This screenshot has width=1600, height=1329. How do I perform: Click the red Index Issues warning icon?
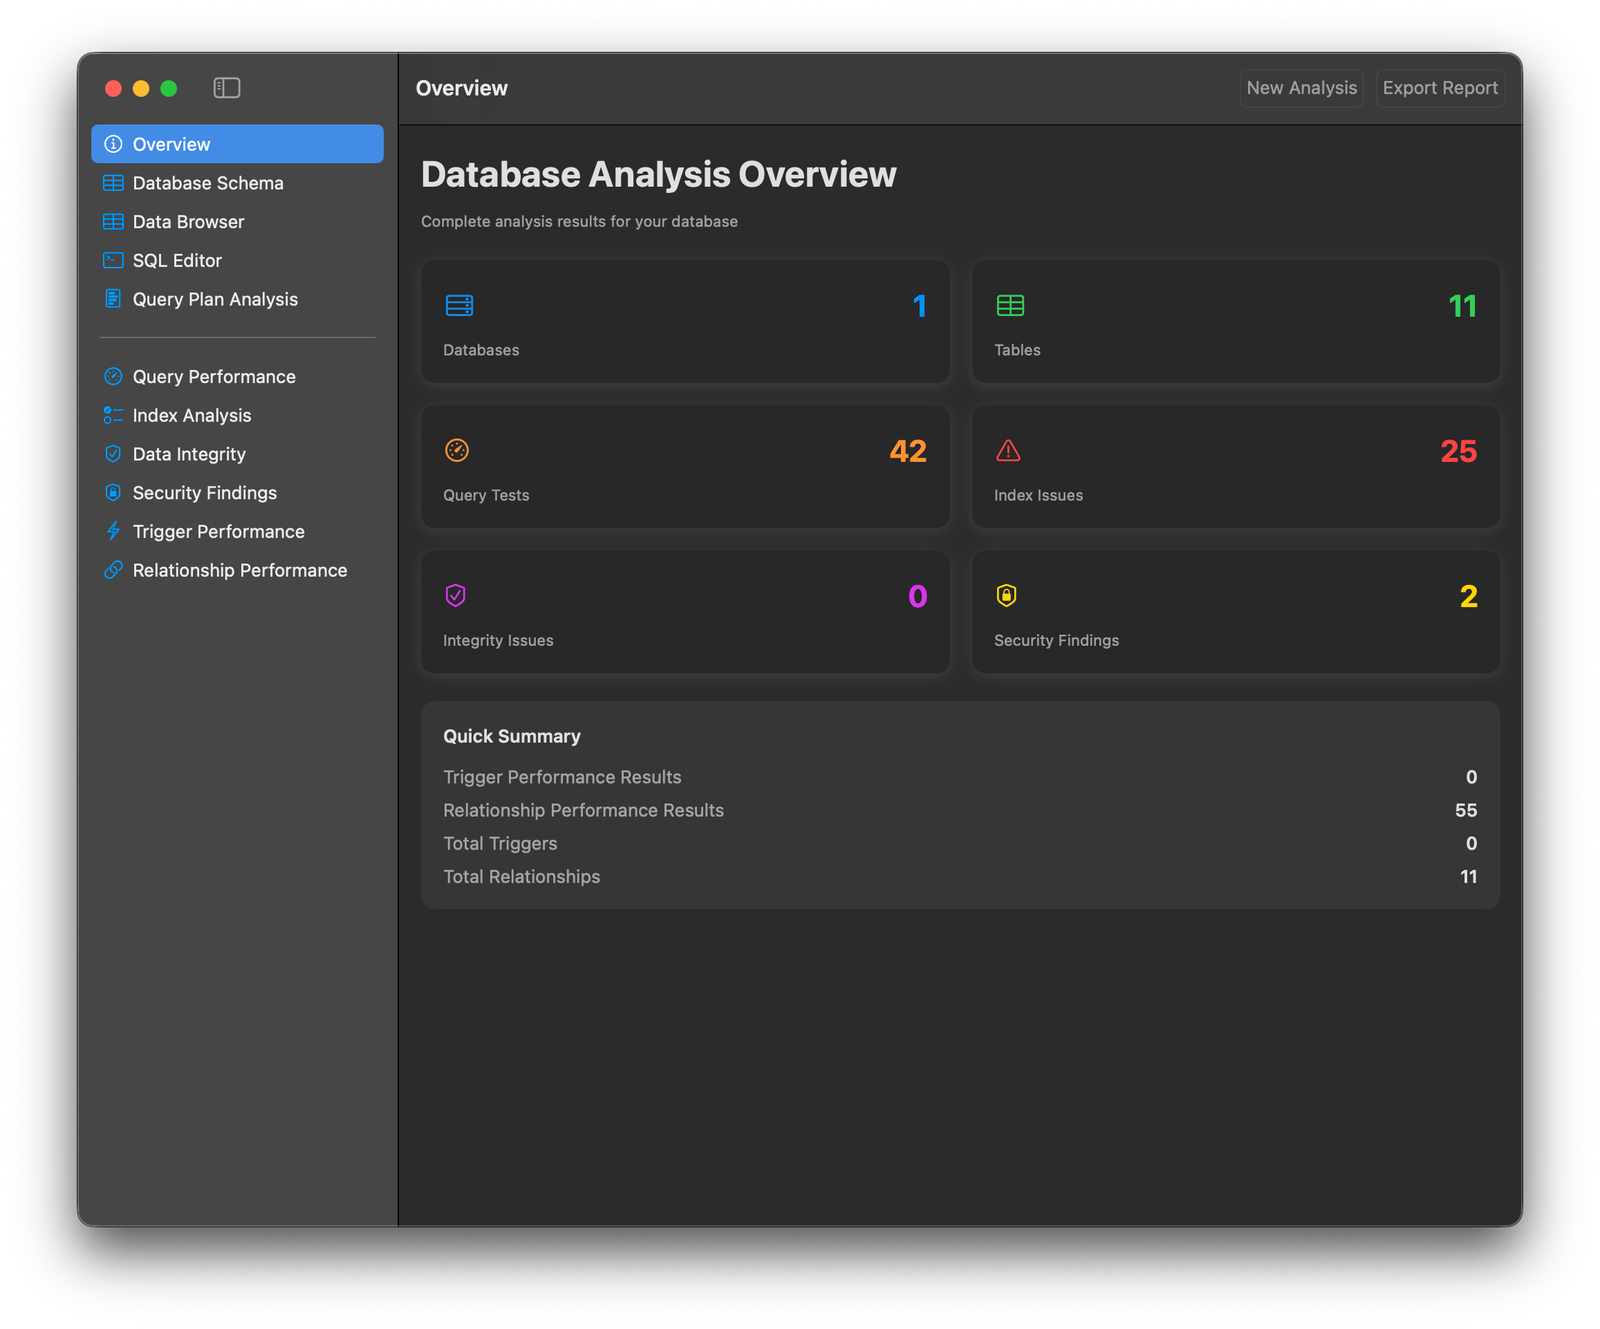1008,451
